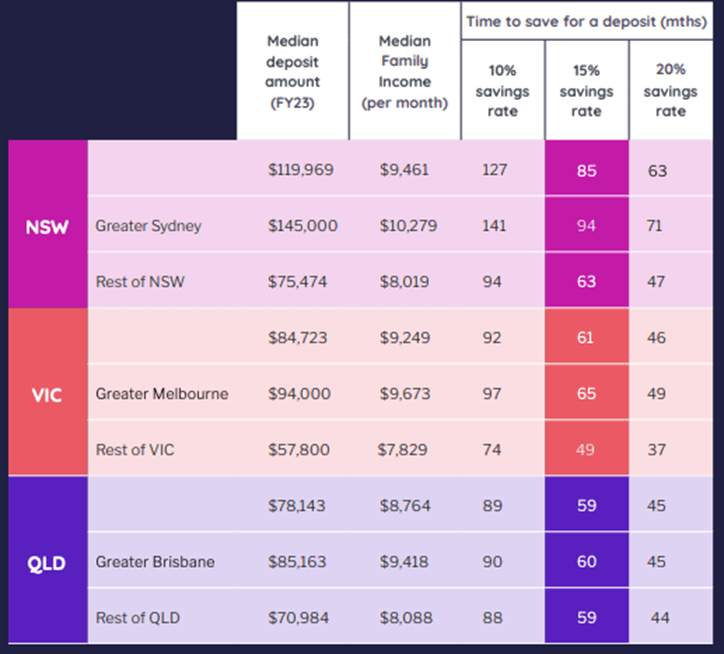Image resolution: width=724 pixels, height=654 pixels.
Task: Click the 97 months value
Action: click(492, 394)
